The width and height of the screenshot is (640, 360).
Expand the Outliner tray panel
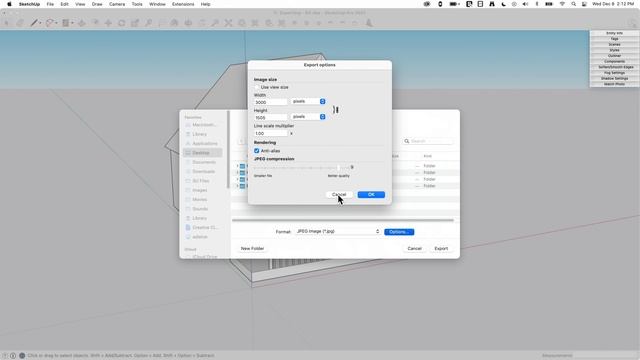point(614,56)
